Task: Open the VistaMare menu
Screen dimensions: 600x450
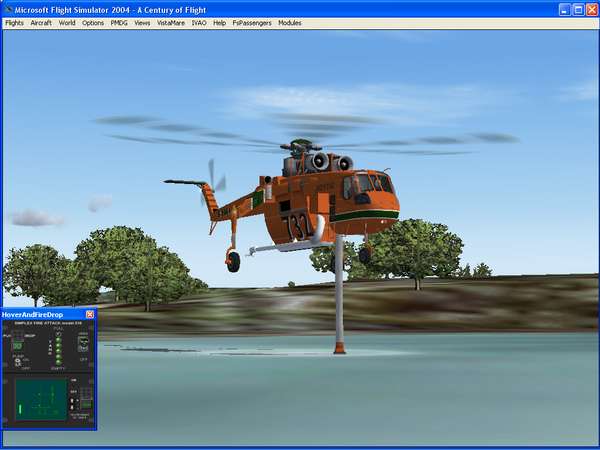Action: click(171, 22)
